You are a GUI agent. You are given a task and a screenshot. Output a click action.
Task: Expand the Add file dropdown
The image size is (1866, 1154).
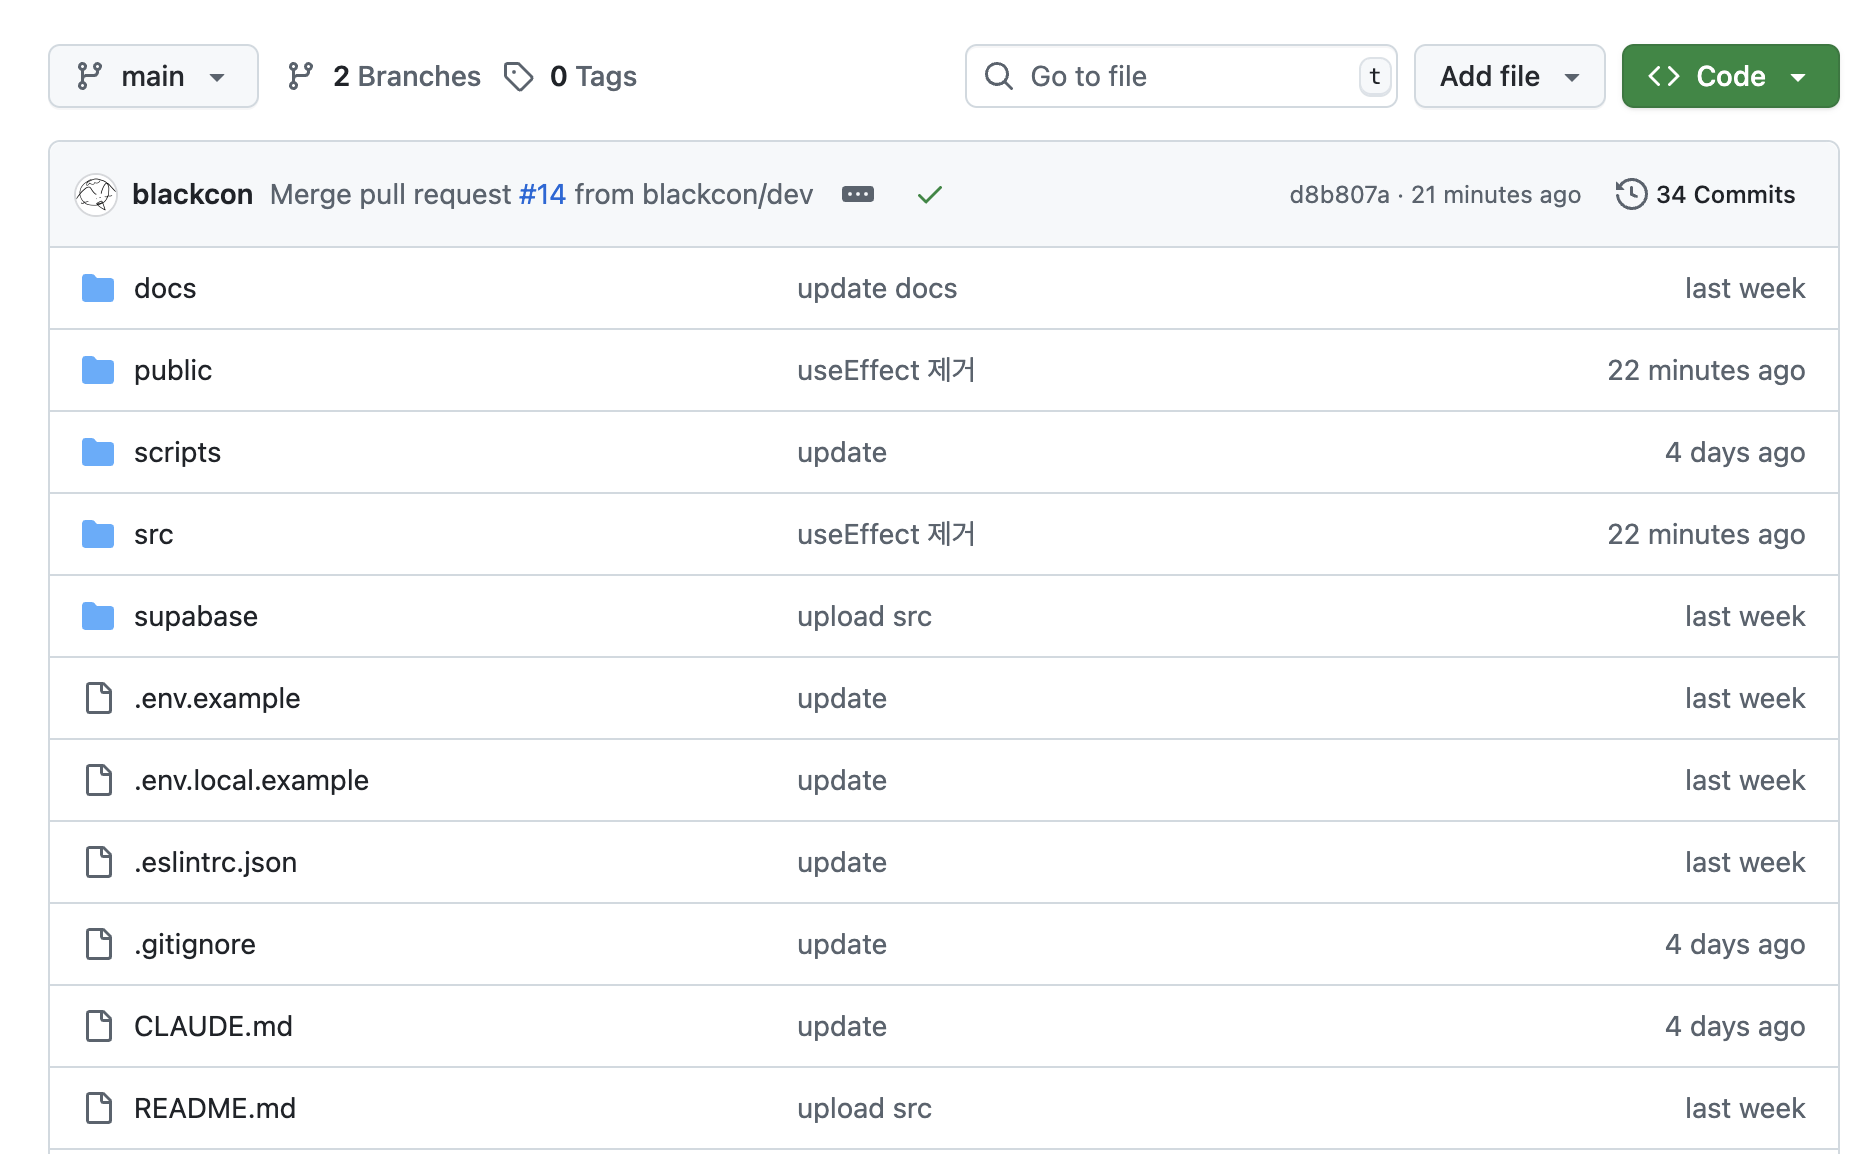(x=1509, y=76)
